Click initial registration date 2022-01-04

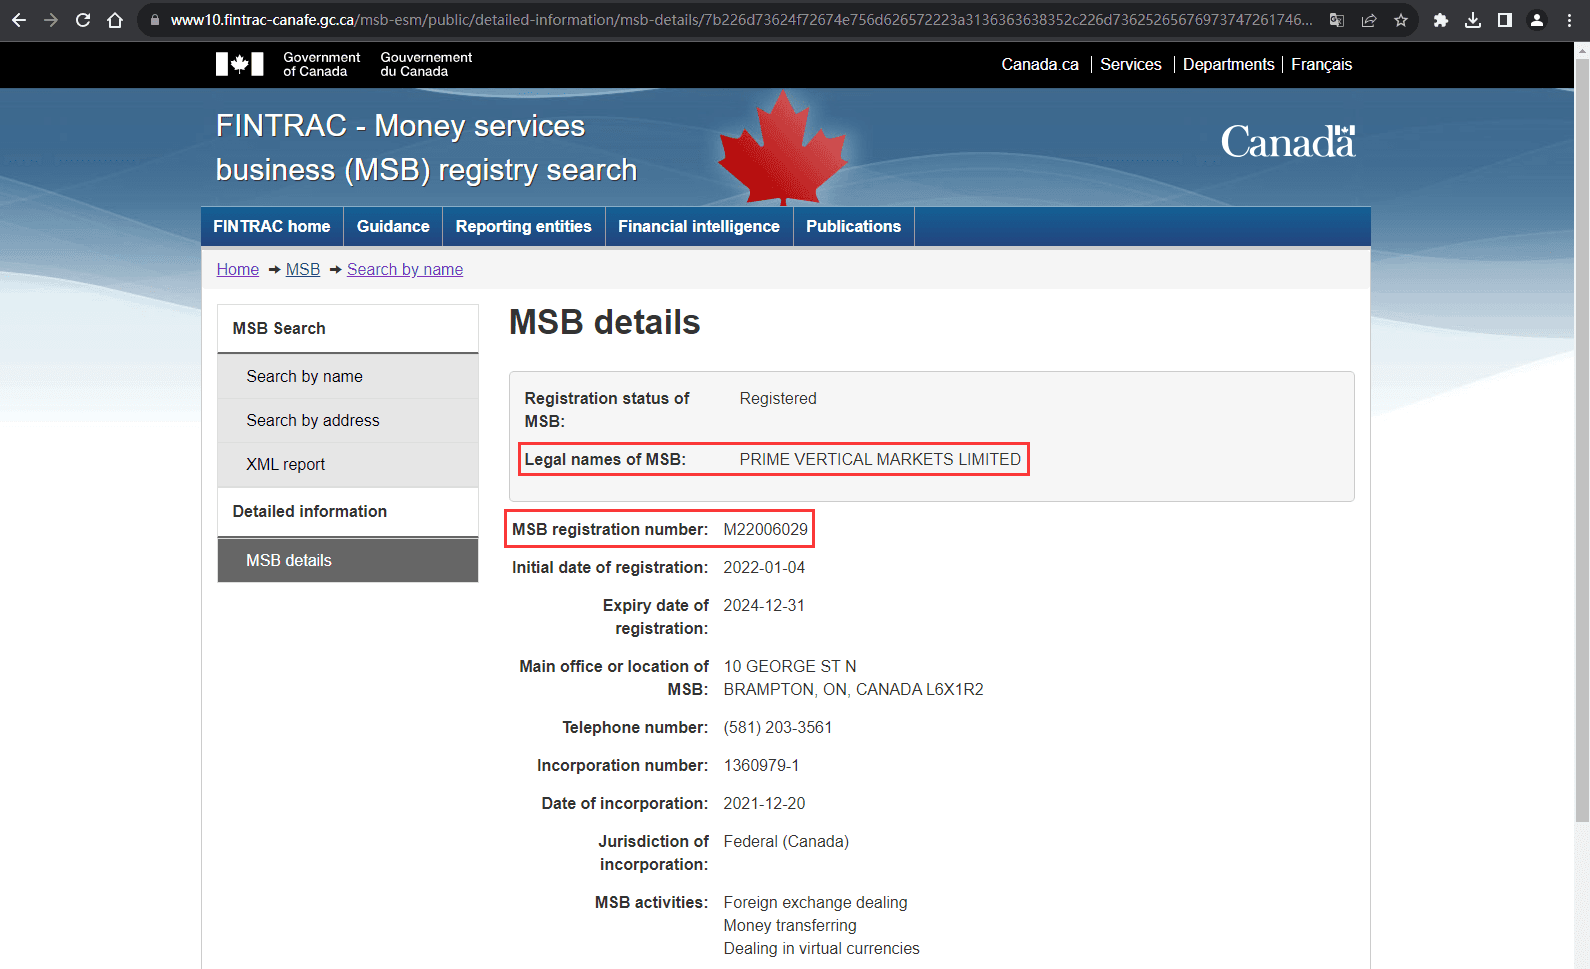click(764, 567)
